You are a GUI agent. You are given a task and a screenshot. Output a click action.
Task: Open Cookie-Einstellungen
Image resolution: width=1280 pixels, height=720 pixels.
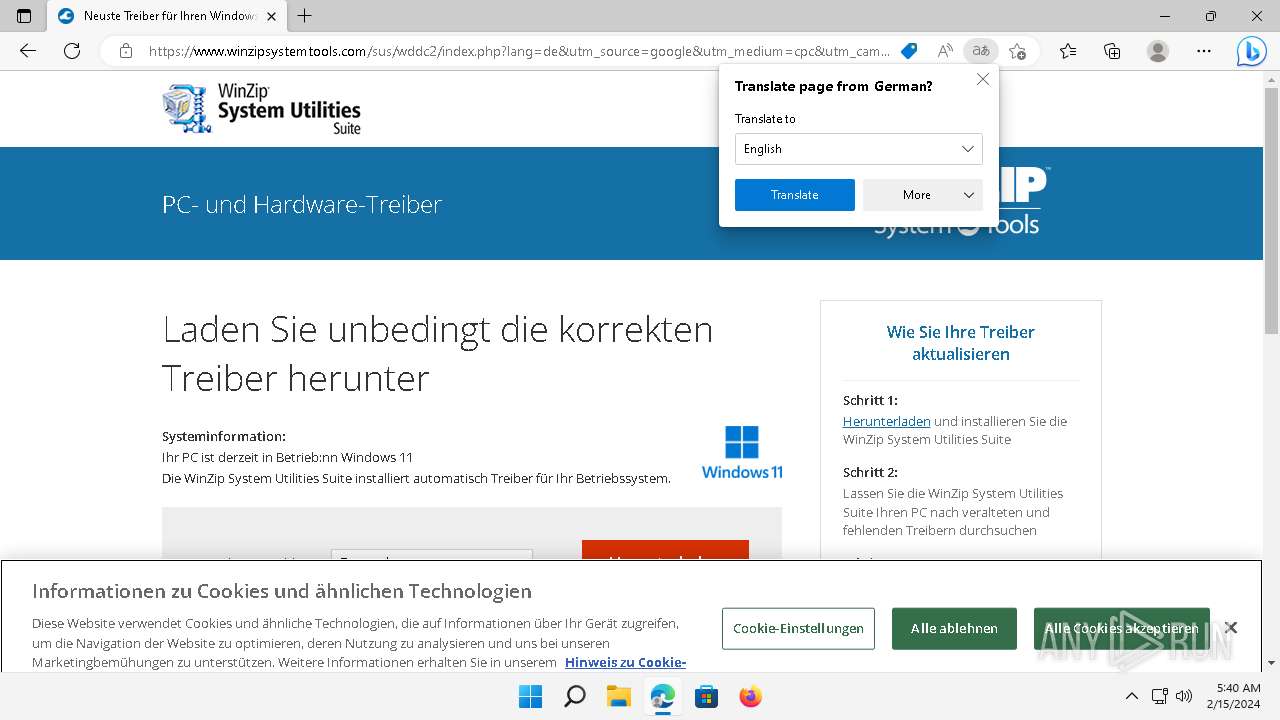[798, 628]
